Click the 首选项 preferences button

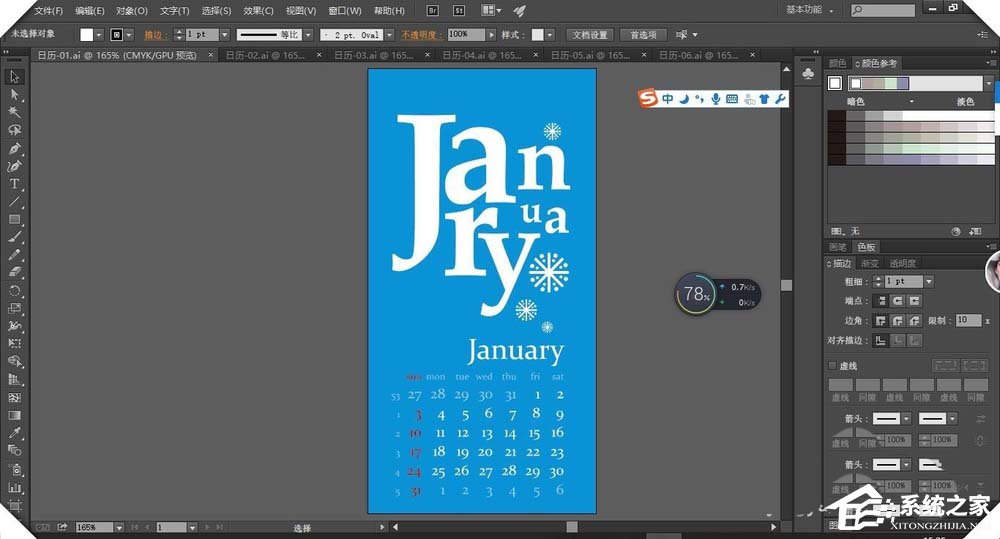643,35
